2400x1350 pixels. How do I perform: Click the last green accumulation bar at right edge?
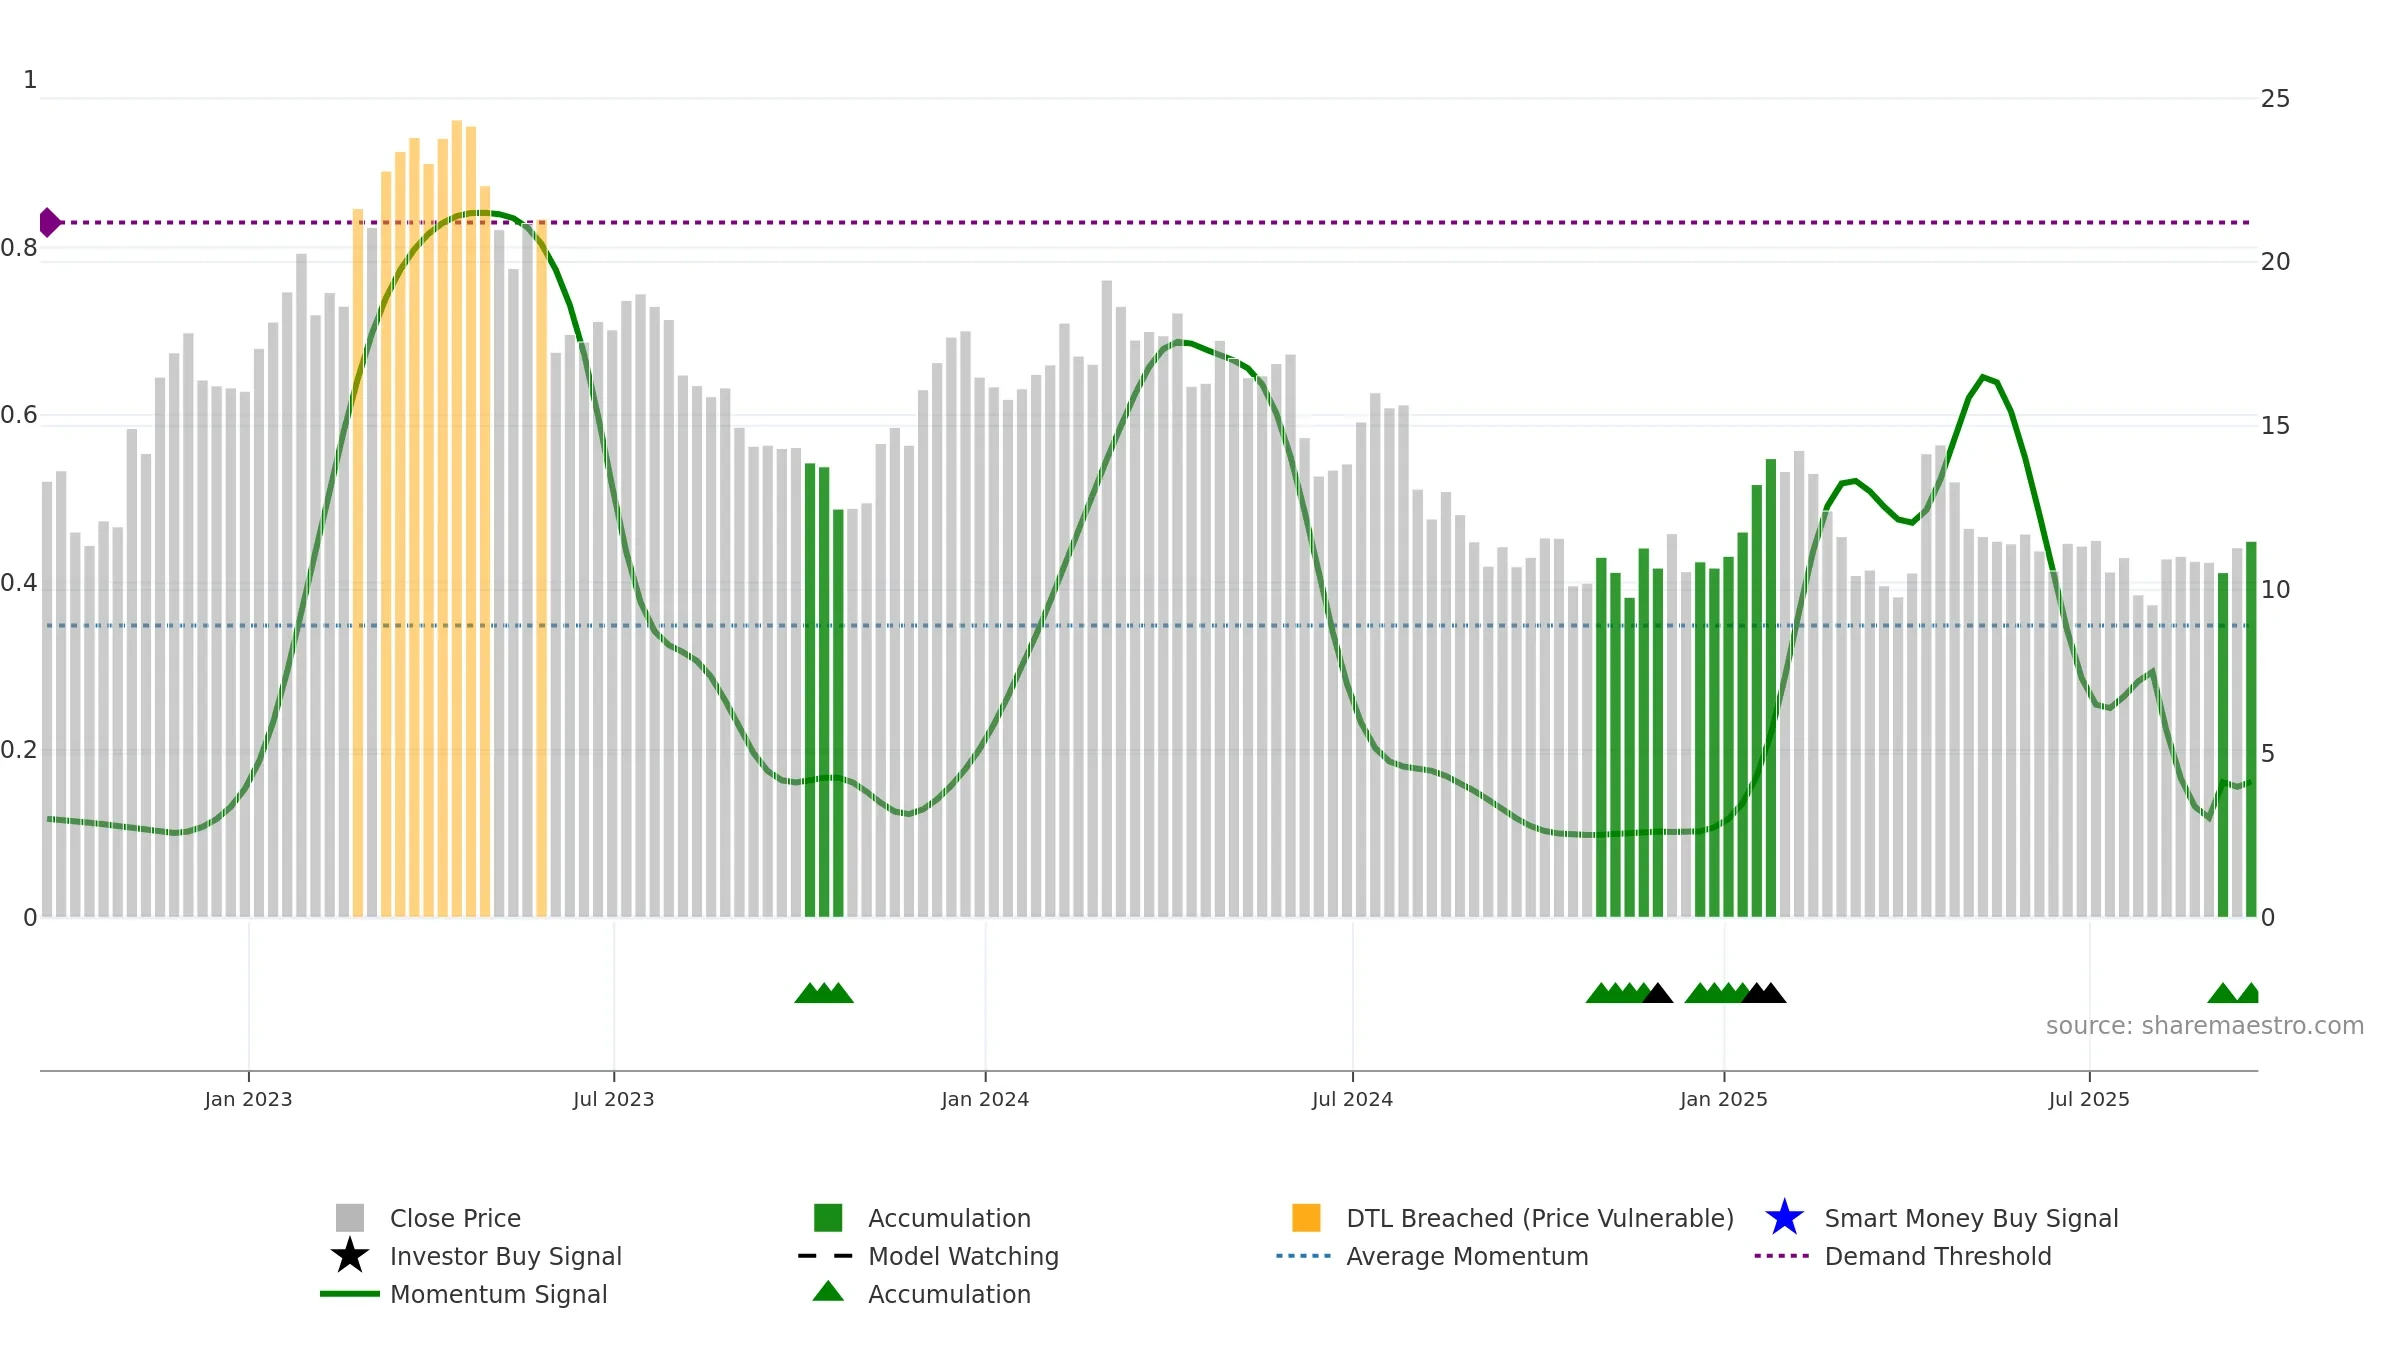coord(2251,730)
